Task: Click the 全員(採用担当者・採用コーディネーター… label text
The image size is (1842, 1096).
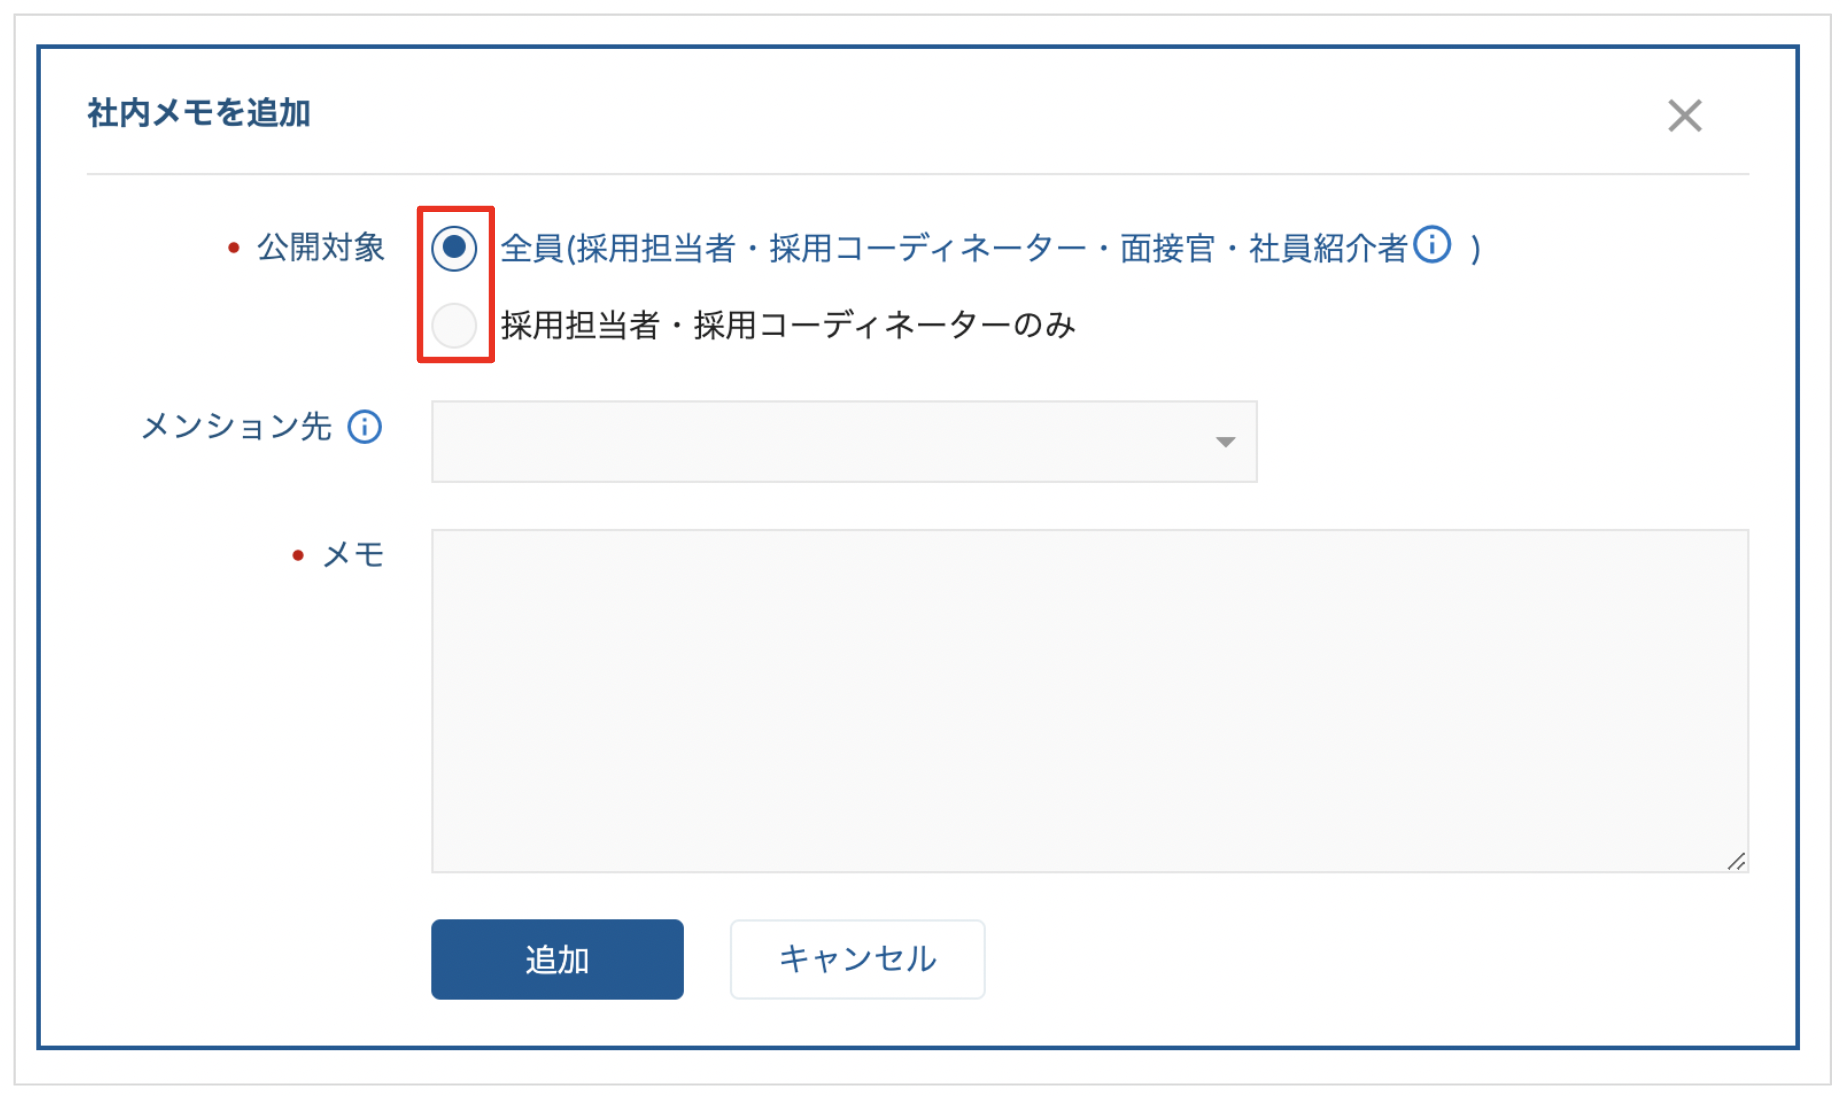Action: coord(990,248)
